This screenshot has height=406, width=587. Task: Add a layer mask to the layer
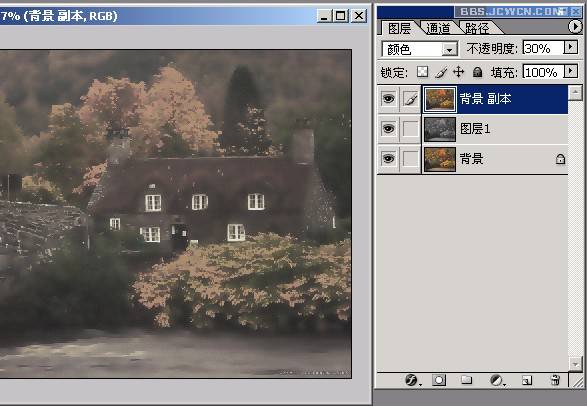click(x=439, y=381)
